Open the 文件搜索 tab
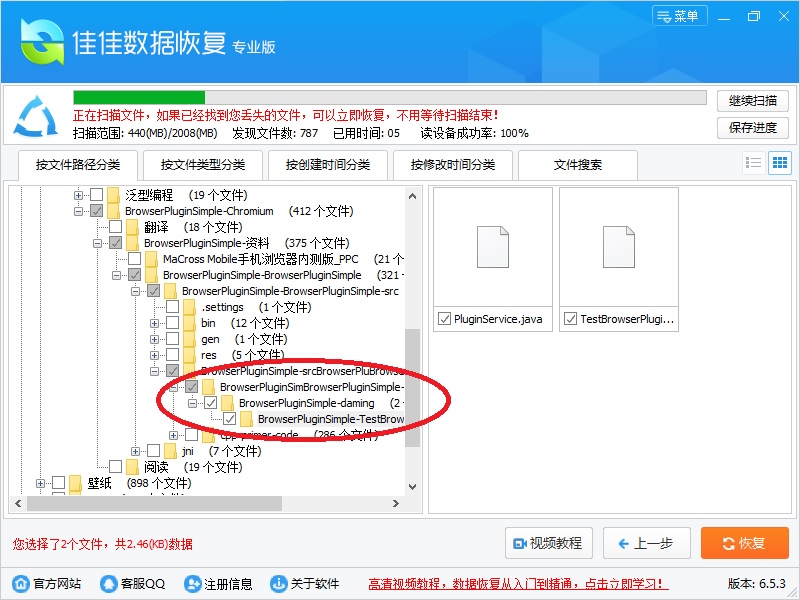Screen dimensions: 800x600 point(578,165)
